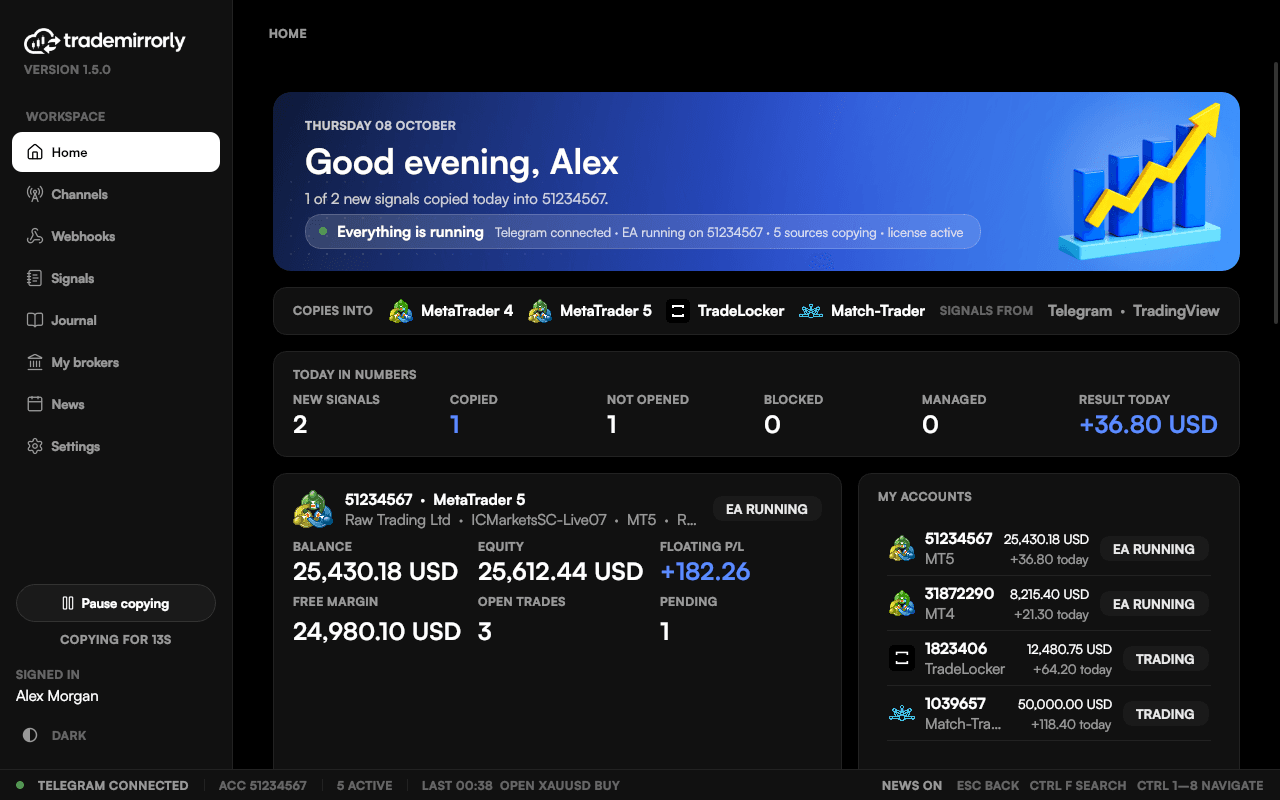Click the EA RUNNING badge on account card
This screenshot has width=1280, height=800.
(x=767, y=509)
